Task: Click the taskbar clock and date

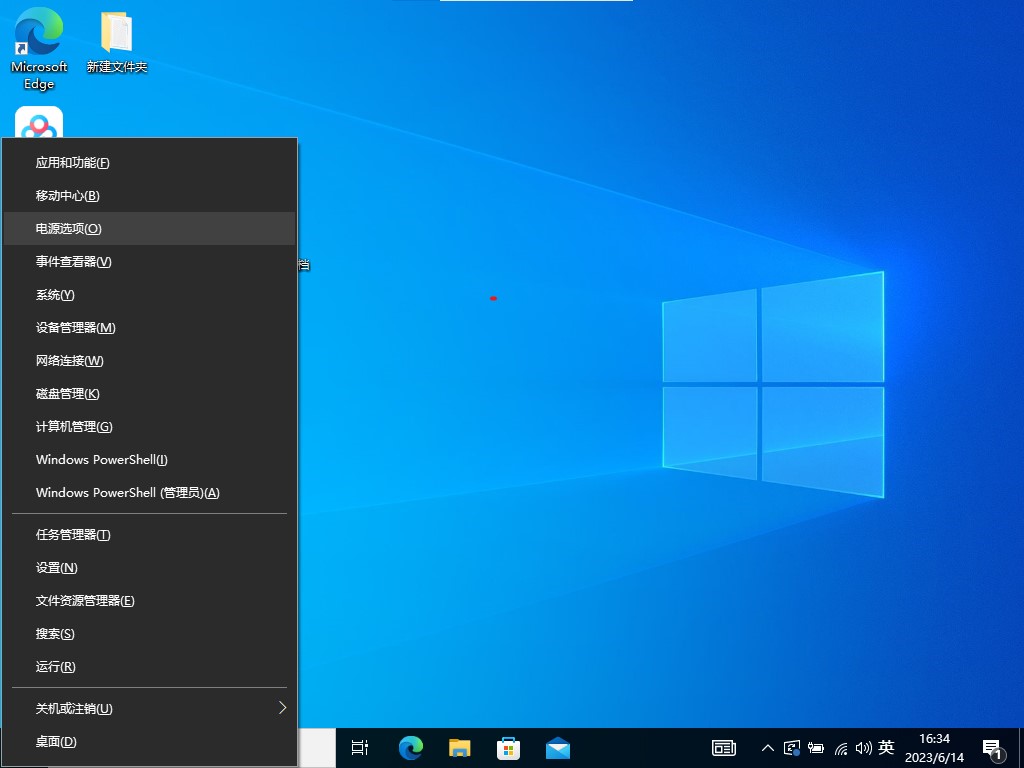Action: [x=934, y=747]
